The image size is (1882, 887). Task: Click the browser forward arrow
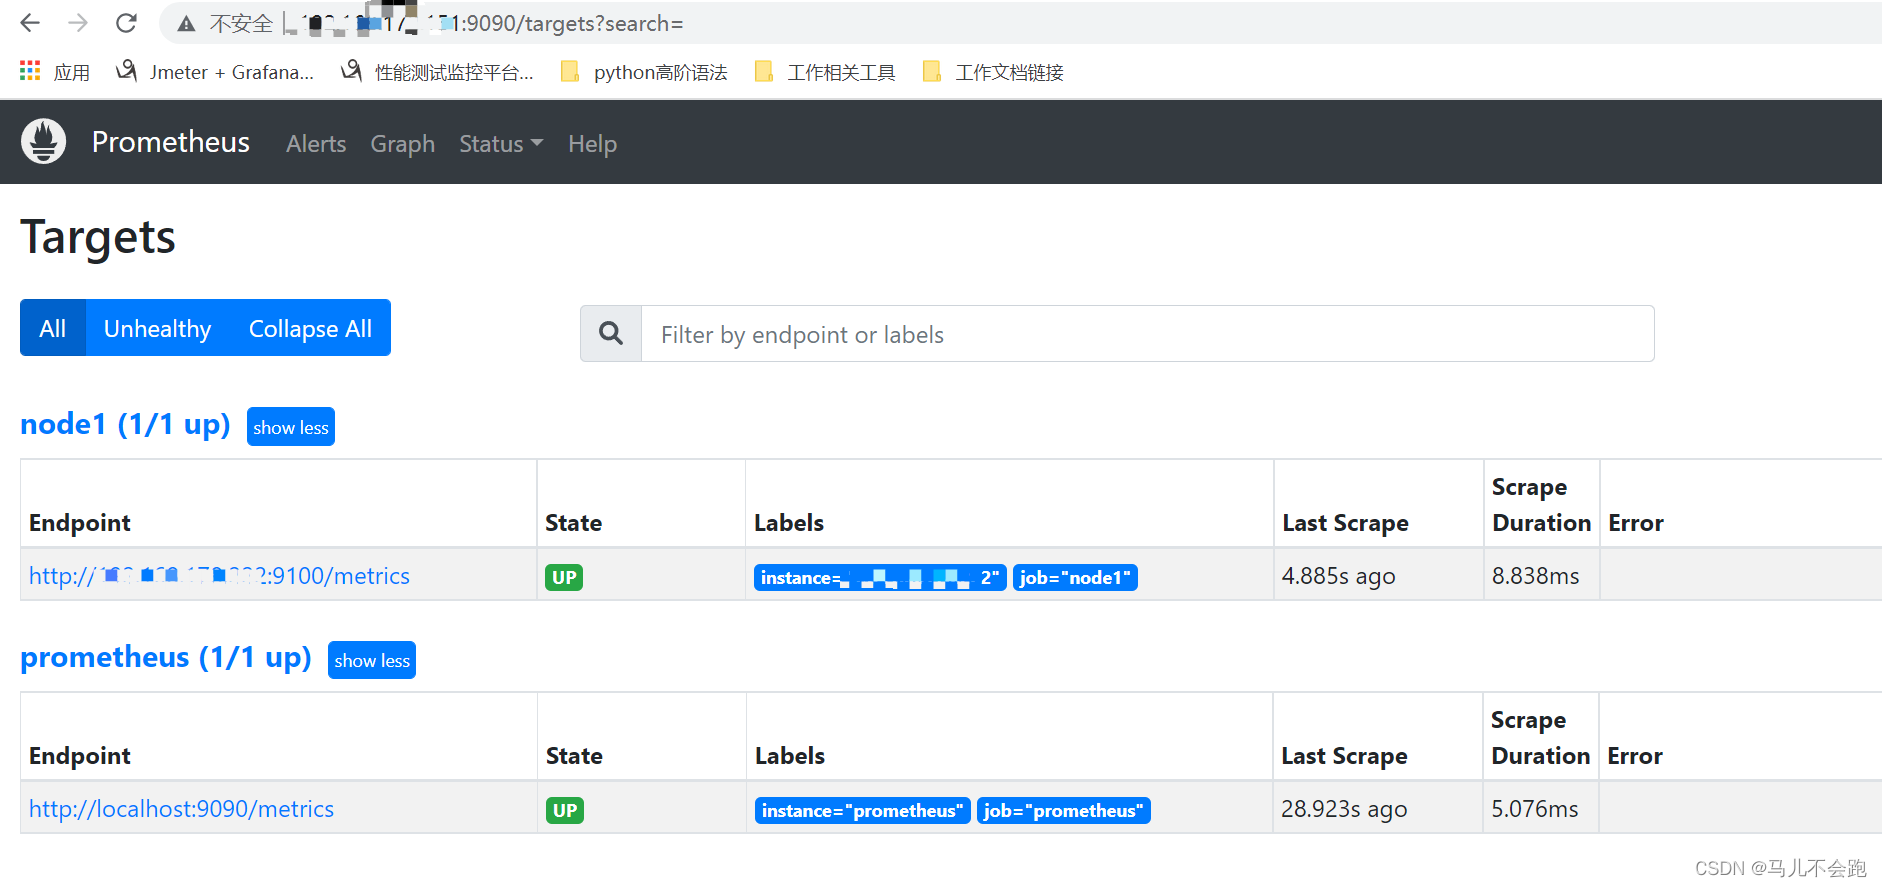(x=78, y=23)
